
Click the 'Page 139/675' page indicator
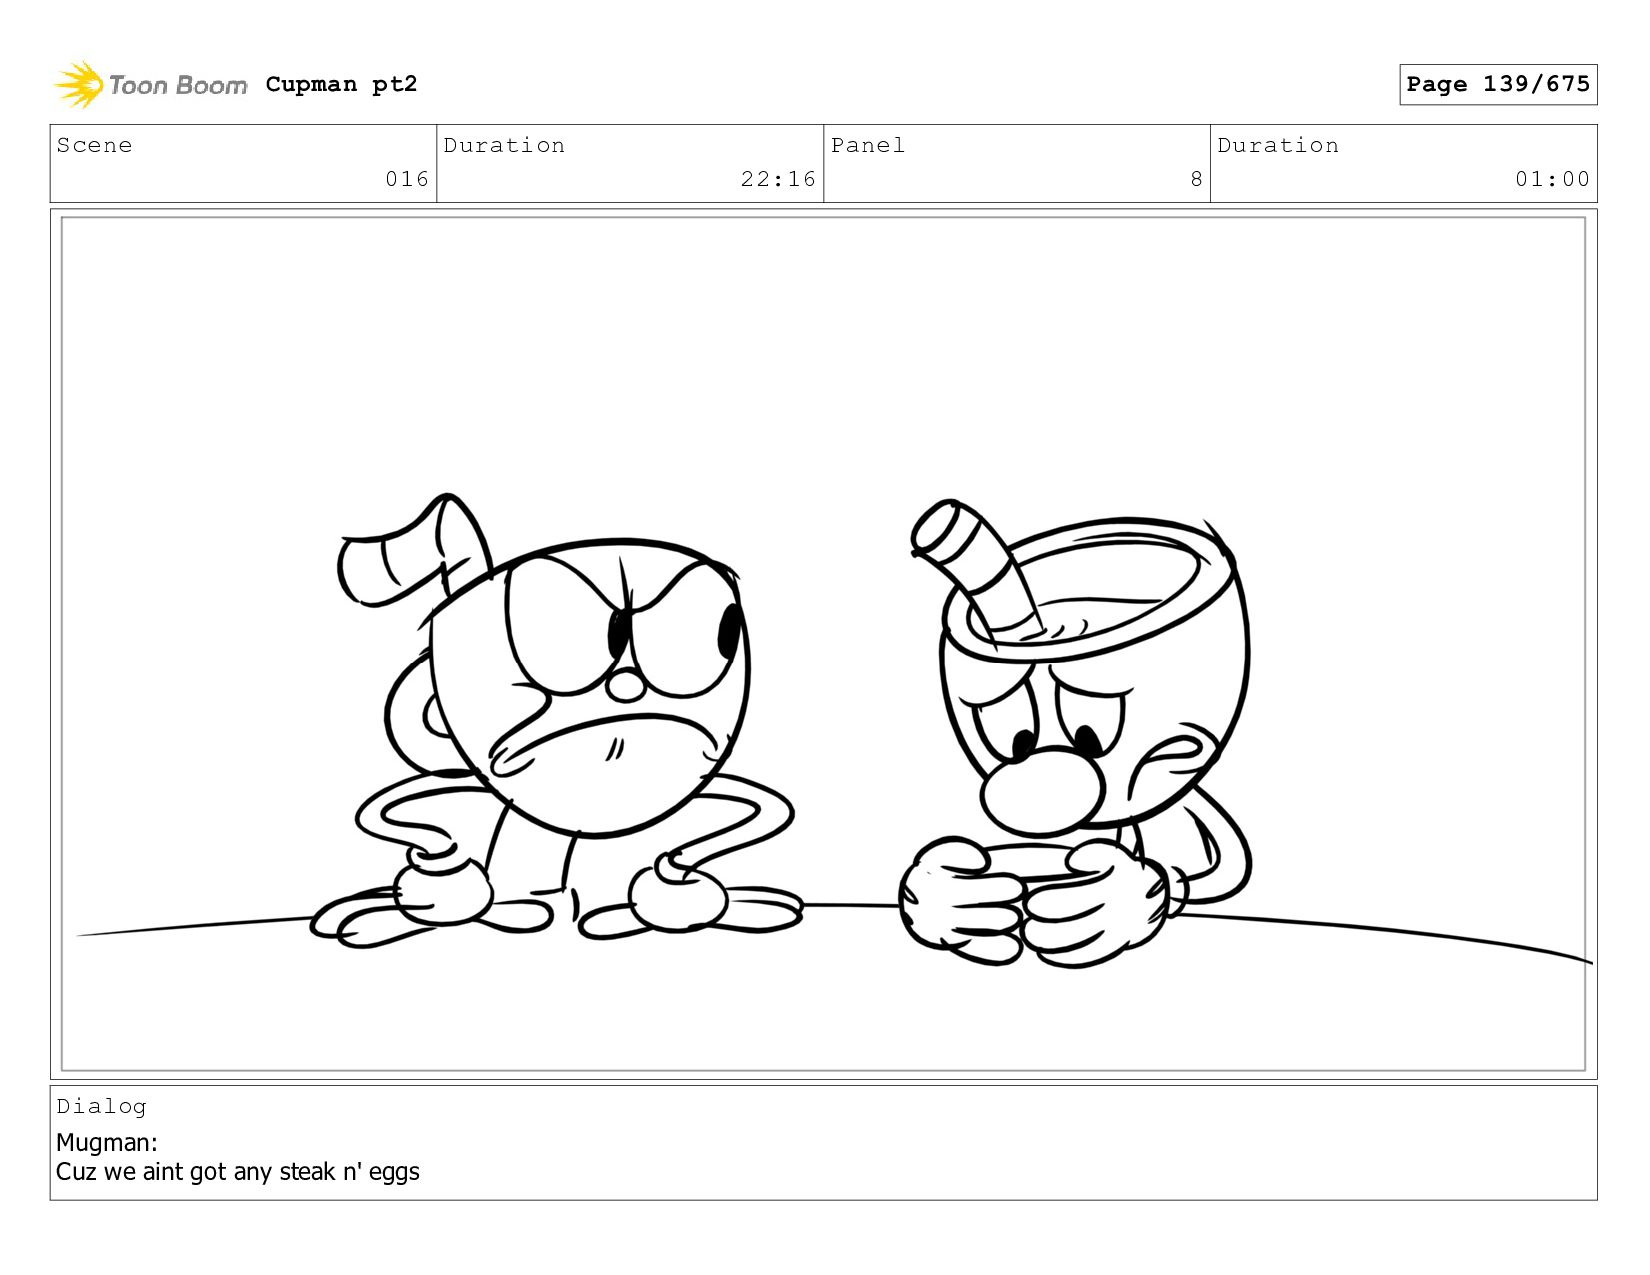[1498, 84]
